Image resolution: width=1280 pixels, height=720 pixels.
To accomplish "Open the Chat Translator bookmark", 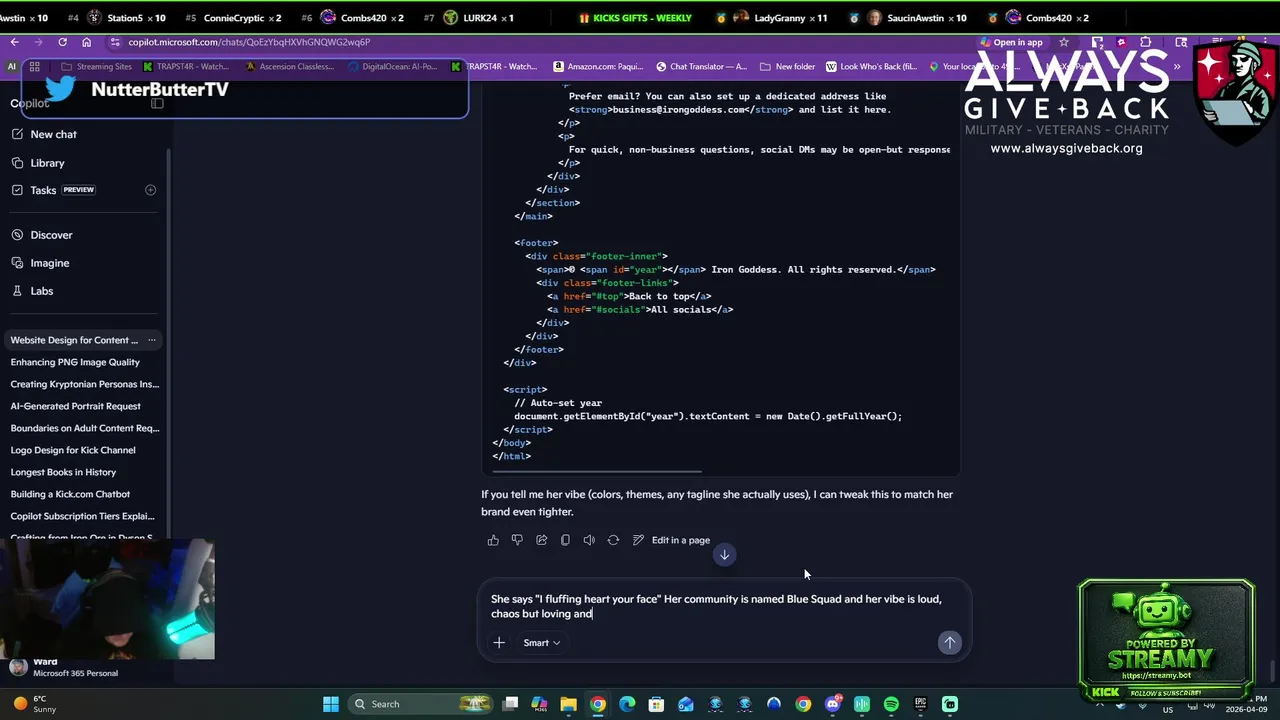I will coord(701,67).
